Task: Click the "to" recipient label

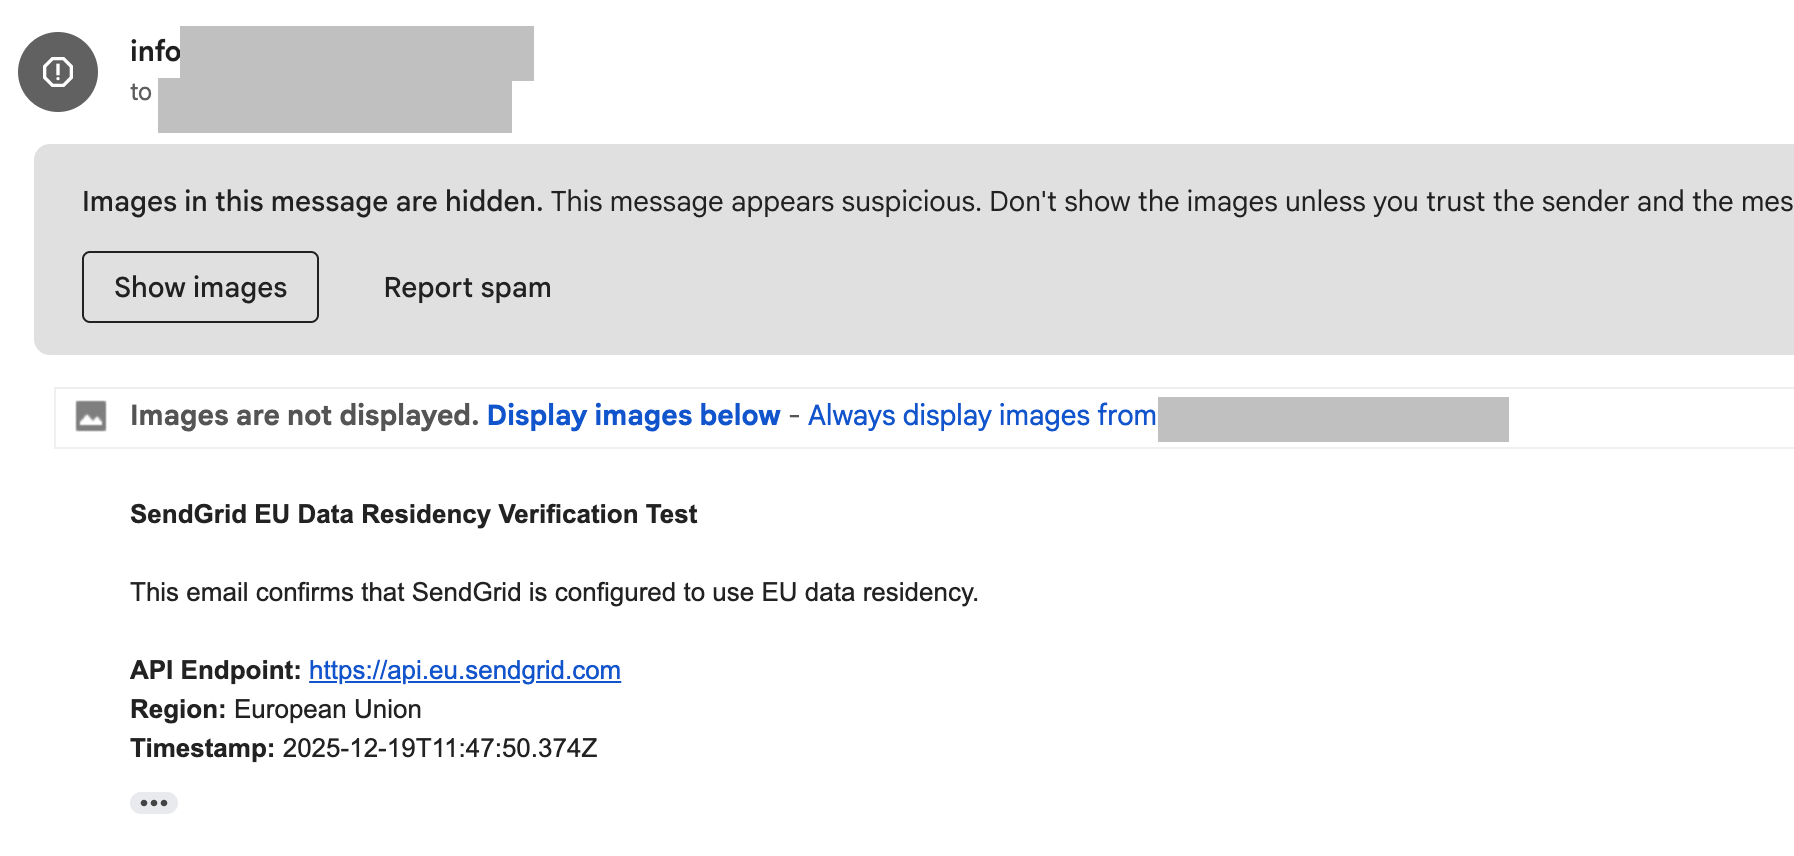Action: click(x=141, y=93)
